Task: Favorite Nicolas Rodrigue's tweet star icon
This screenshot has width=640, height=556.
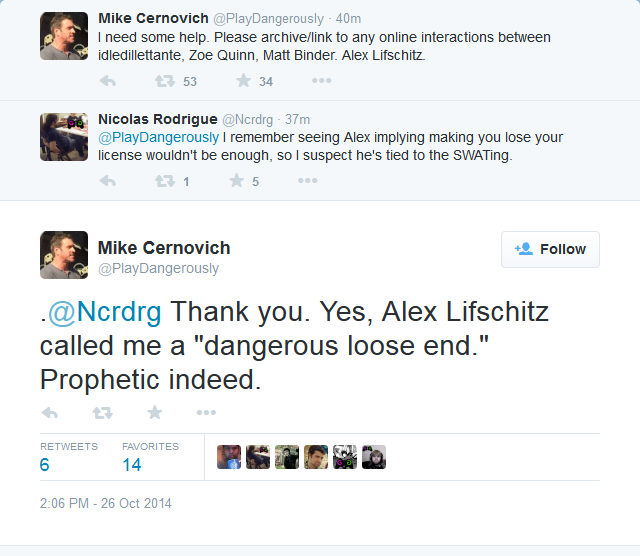Action: pyautogui.click(x=236, y=180)
